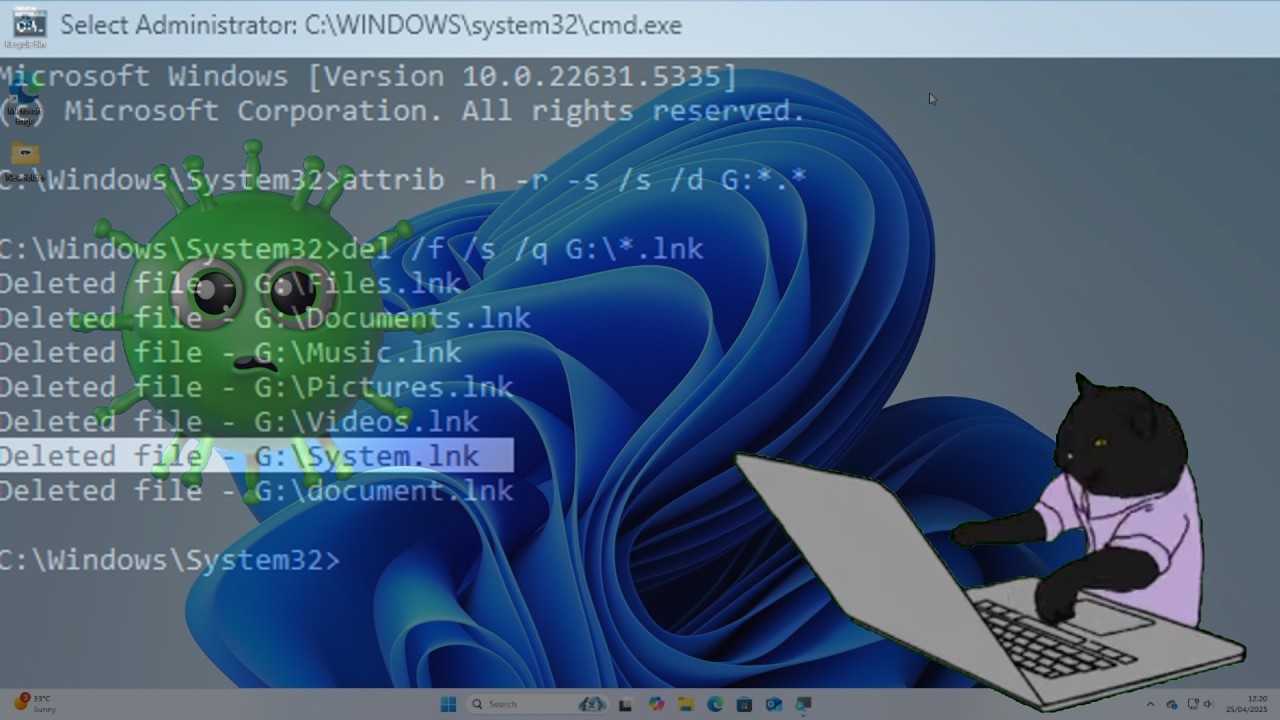Click the 'Deleted file - G:\document.lnk' output line
Screen dimensions: 1280x720
[x=257, y=490]
